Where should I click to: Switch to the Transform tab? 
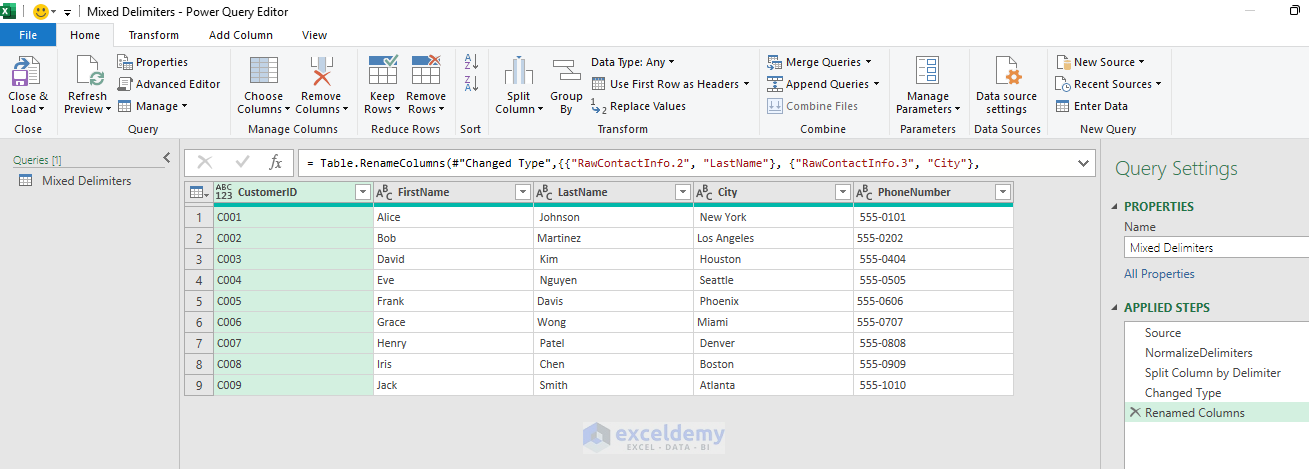tap(154, 35)
